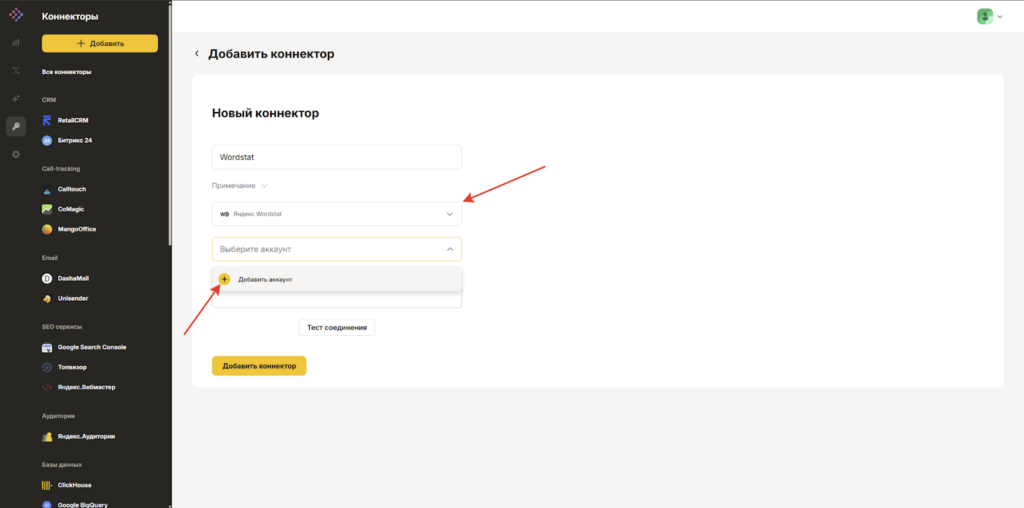Open the chevron next to the user avatar
The width and height of the screenshot is (1024, 508).
click(x=1000, y=17)
